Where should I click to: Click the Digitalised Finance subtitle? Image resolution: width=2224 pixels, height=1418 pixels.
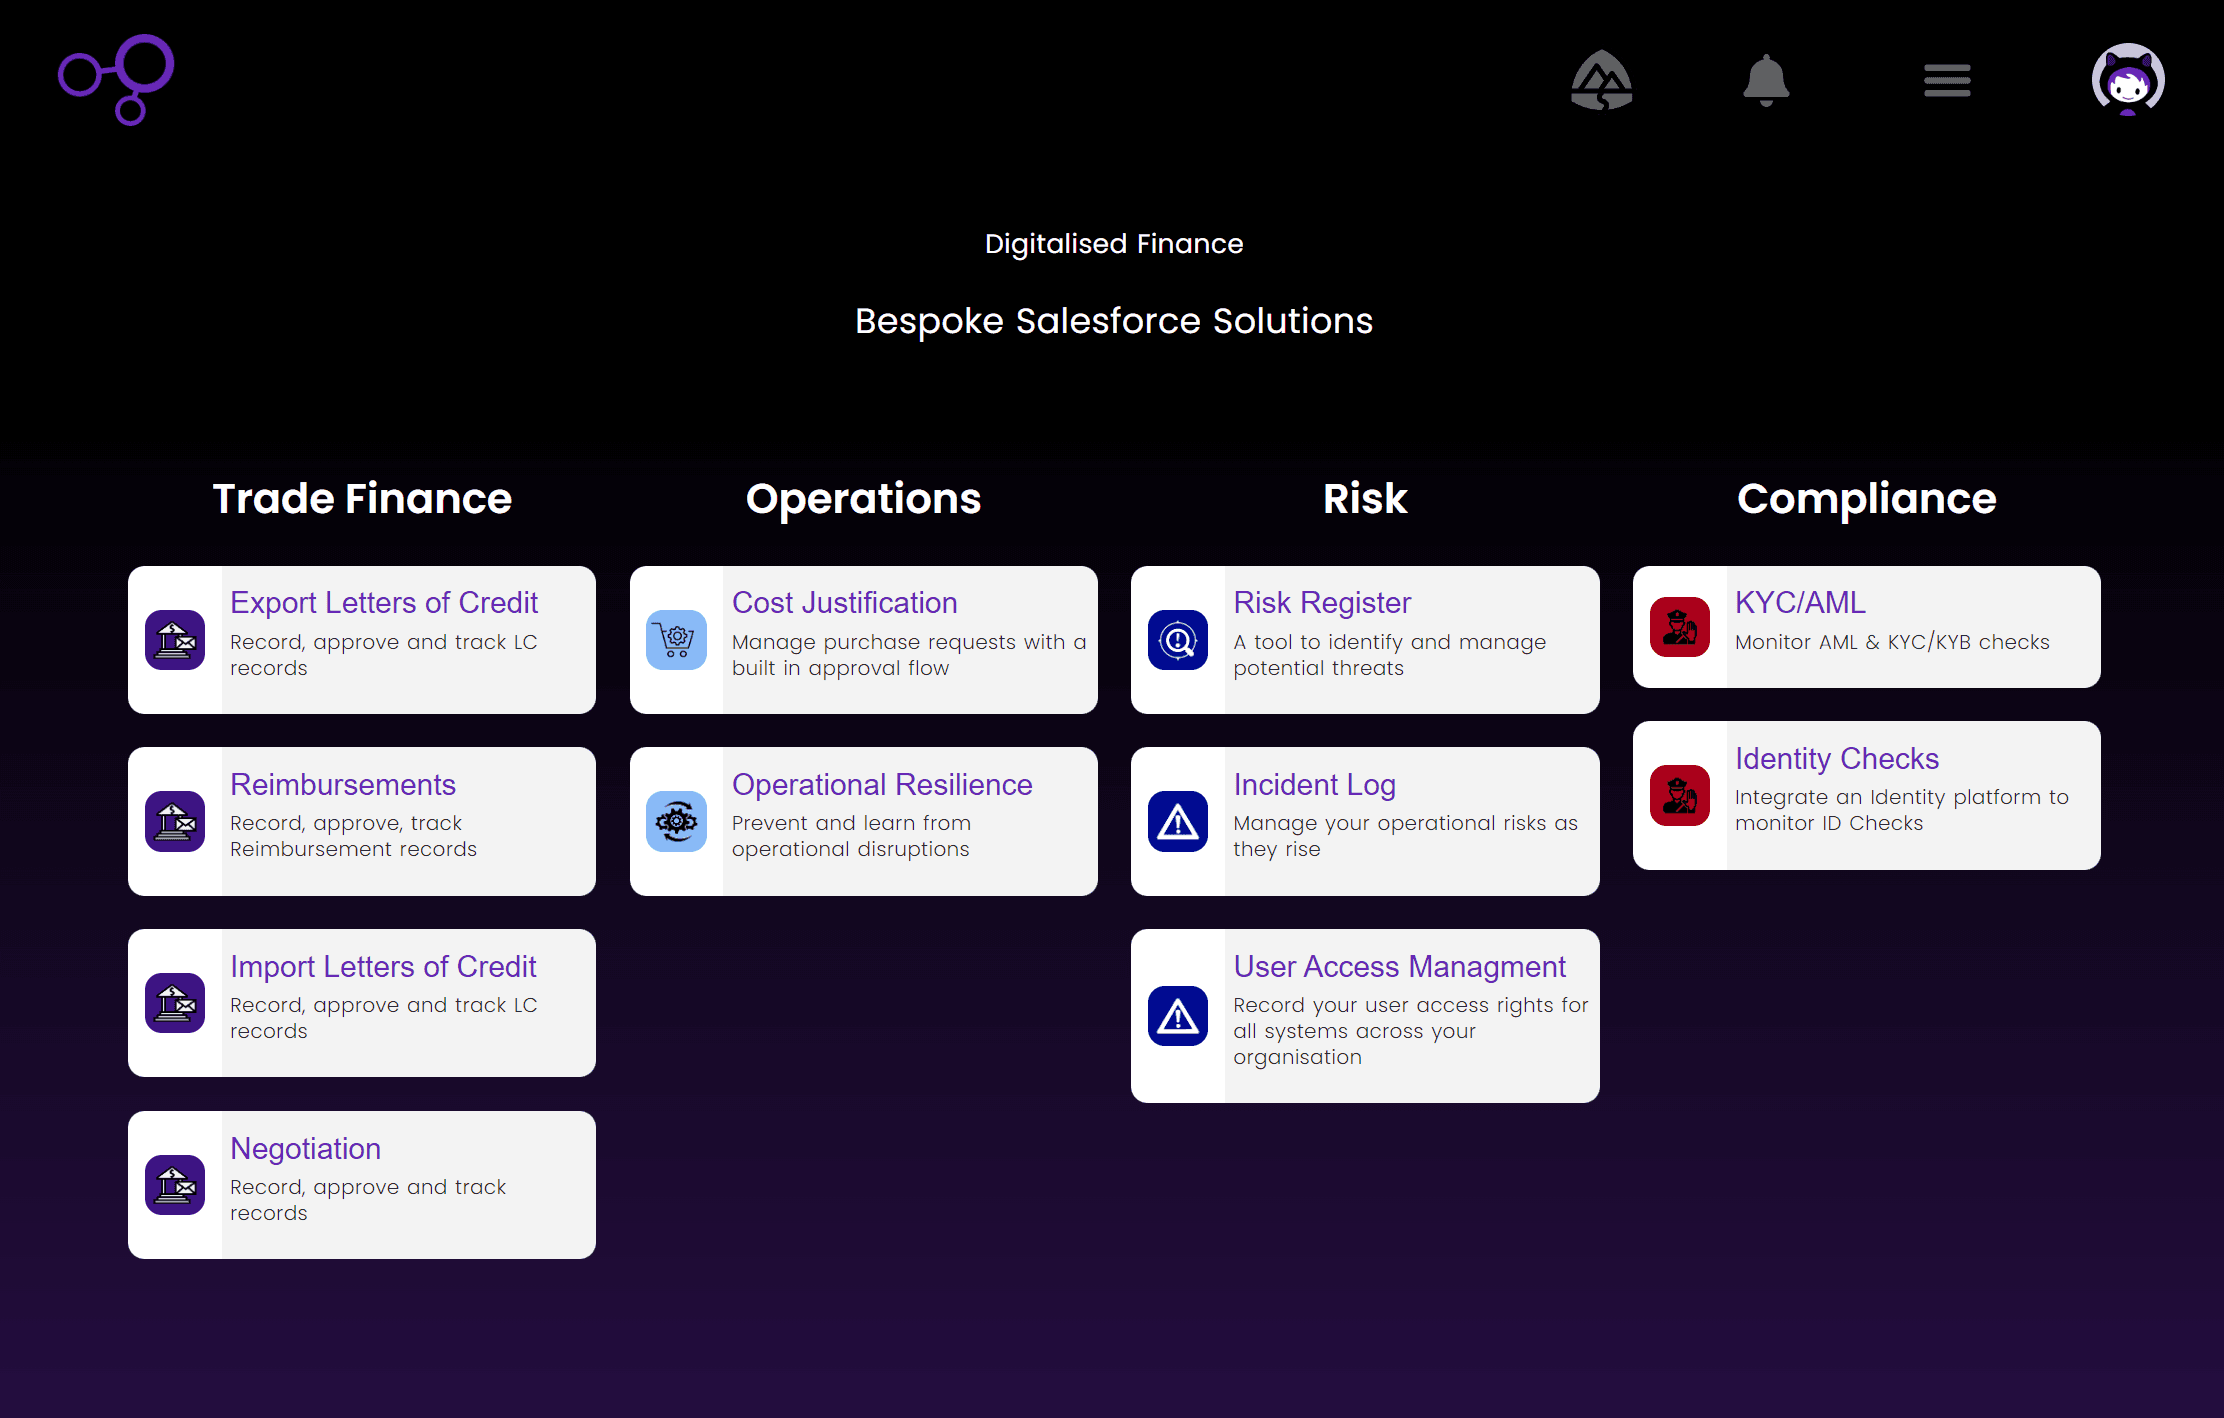(x=1114, y=244)
